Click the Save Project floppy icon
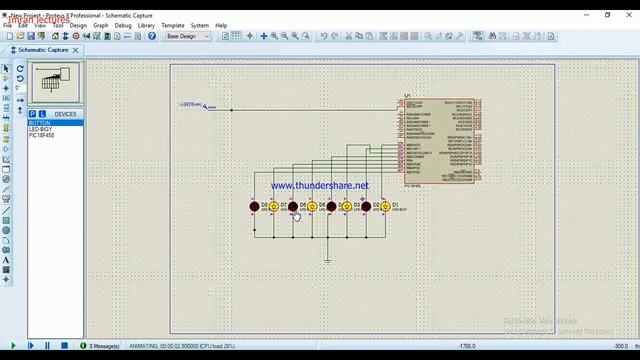 click(x=31, y=36)
